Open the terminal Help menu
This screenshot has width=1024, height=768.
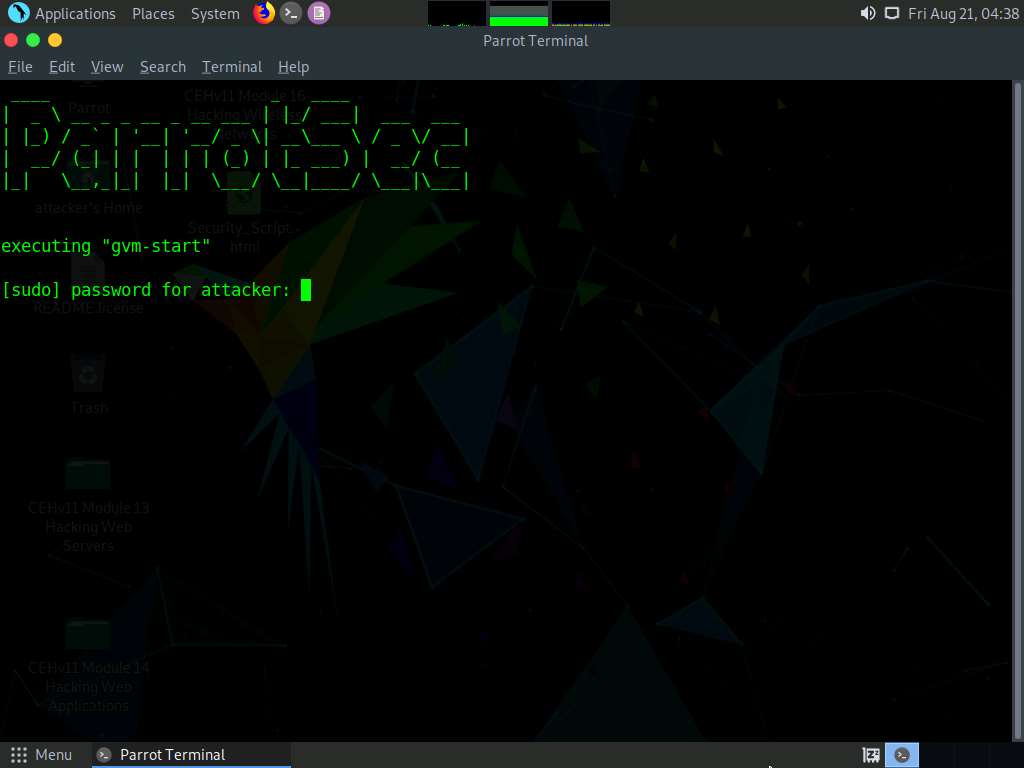pos(293,67)
